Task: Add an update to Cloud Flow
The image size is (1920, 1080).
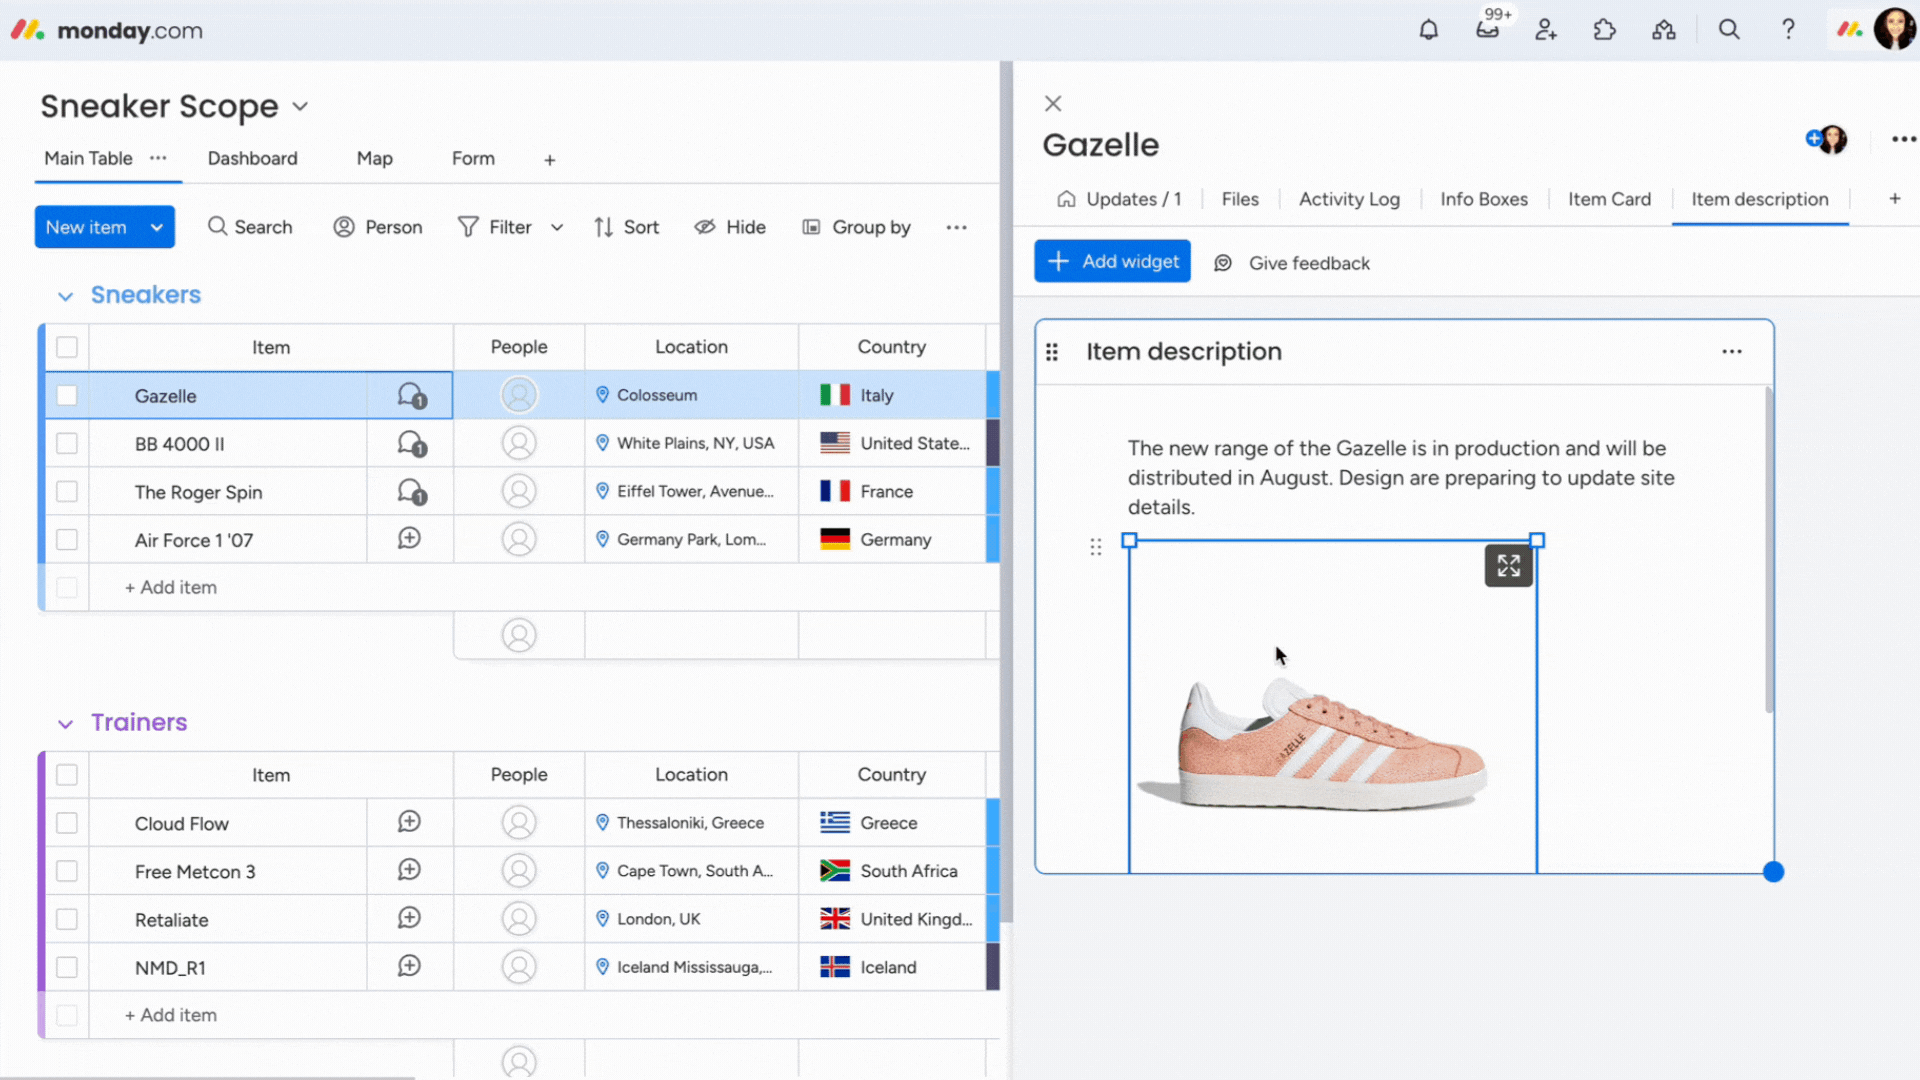Action: (409, 822)
